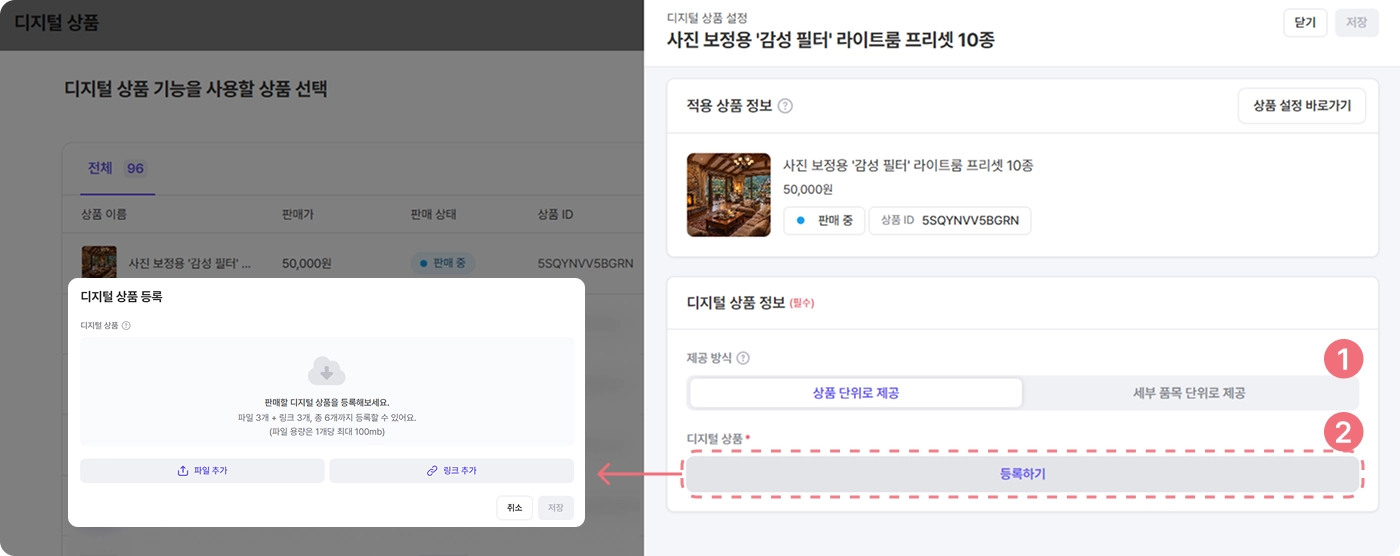
Task: Click link icon on 링크 추가 button
Action: (432, 470)
